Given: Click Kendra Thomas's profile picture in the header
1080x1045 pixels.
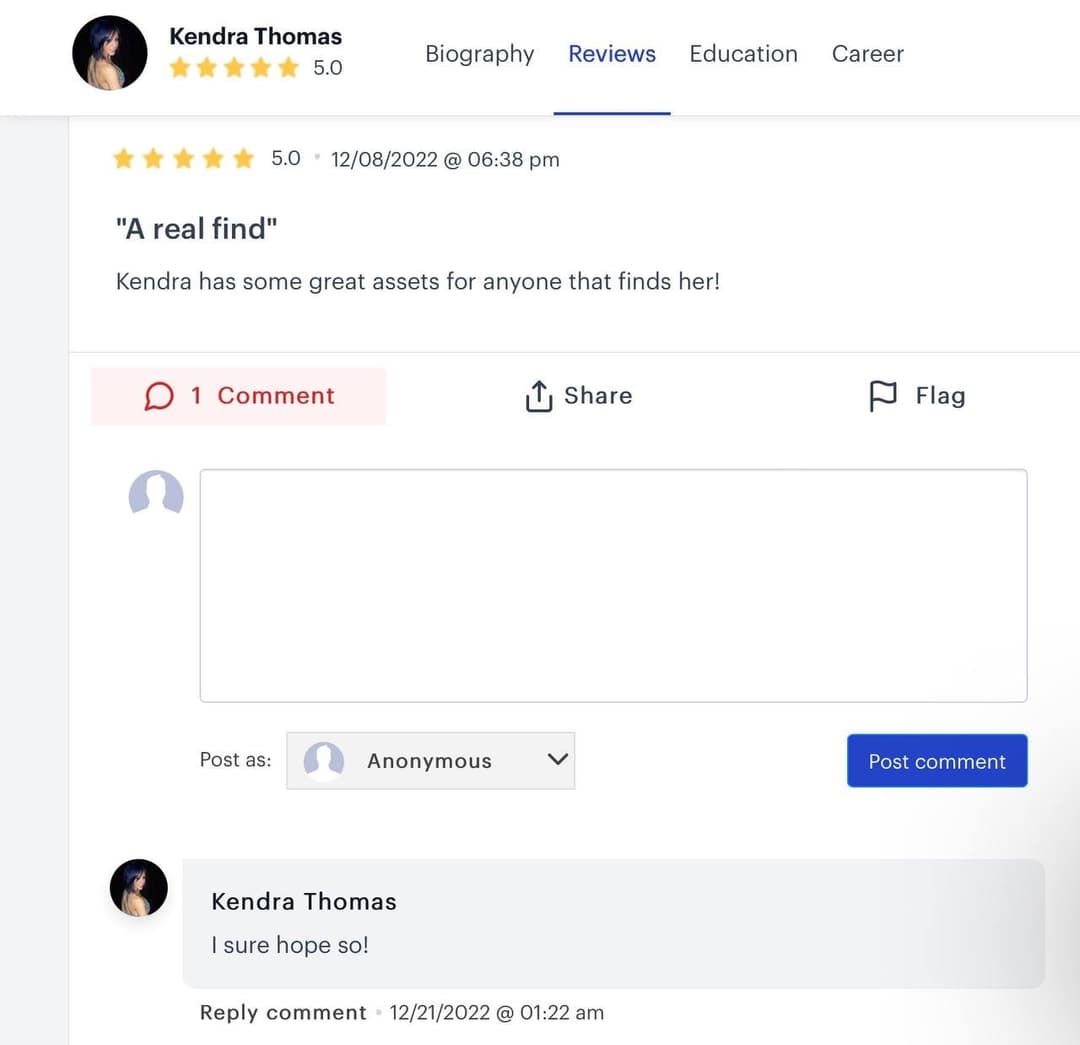Looking at the screenshot, I should tap(110, 52).
